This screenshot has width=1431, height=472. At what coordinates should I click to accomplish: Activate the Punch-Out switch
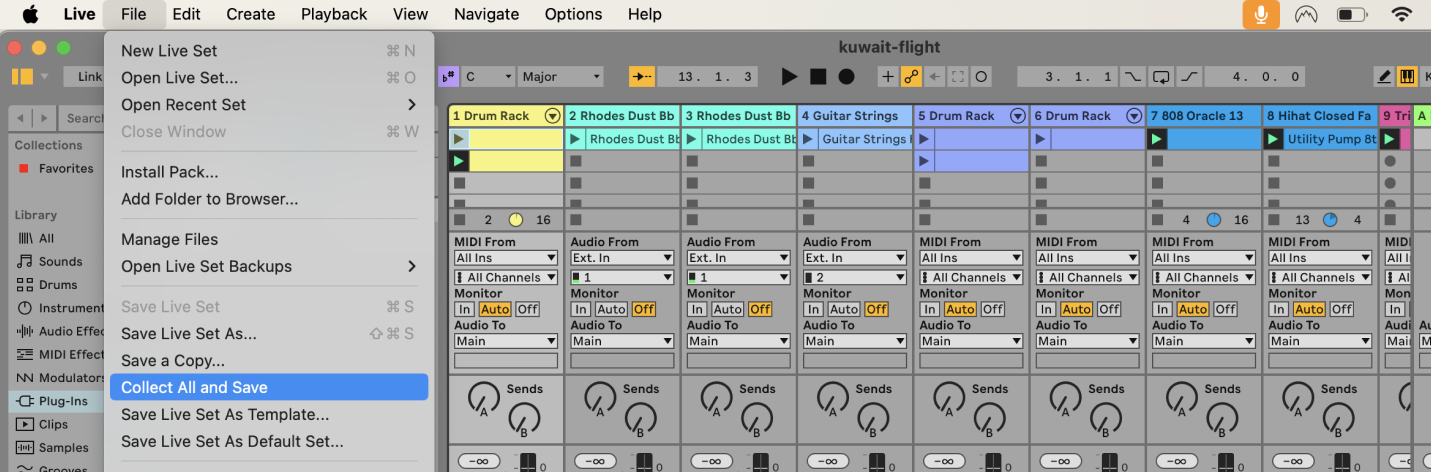coord(1189,76)
